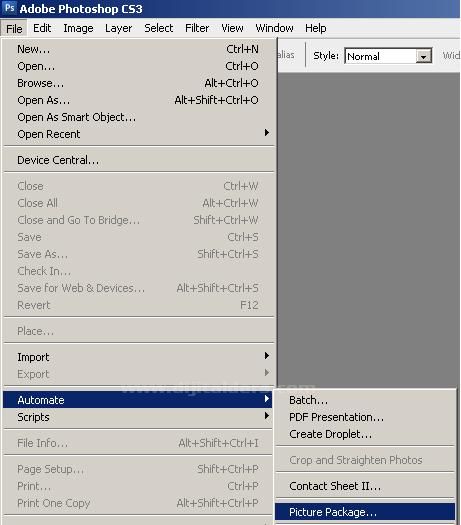Click the greyed-out Print One Copy entry
The image size is (461, 525).
(138, 503)
